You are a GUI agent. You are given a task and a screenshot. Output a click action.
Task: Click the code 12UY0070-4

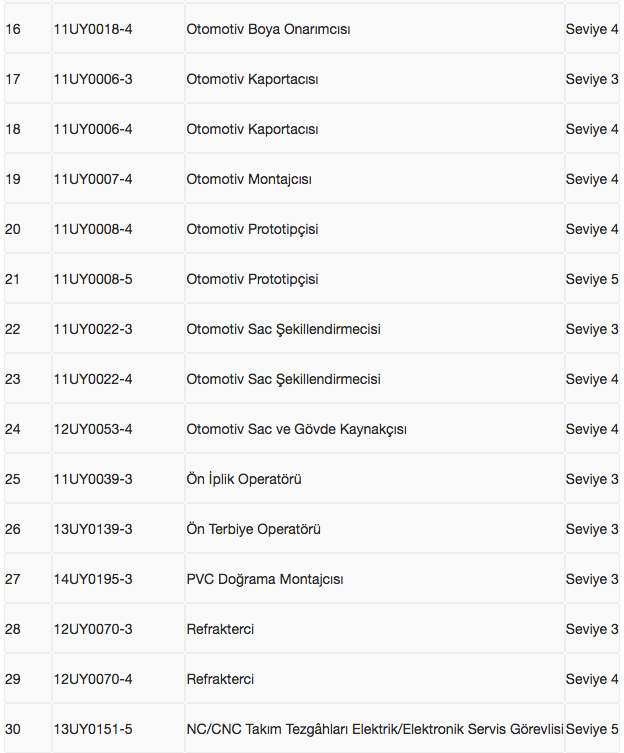pos(93,679)
